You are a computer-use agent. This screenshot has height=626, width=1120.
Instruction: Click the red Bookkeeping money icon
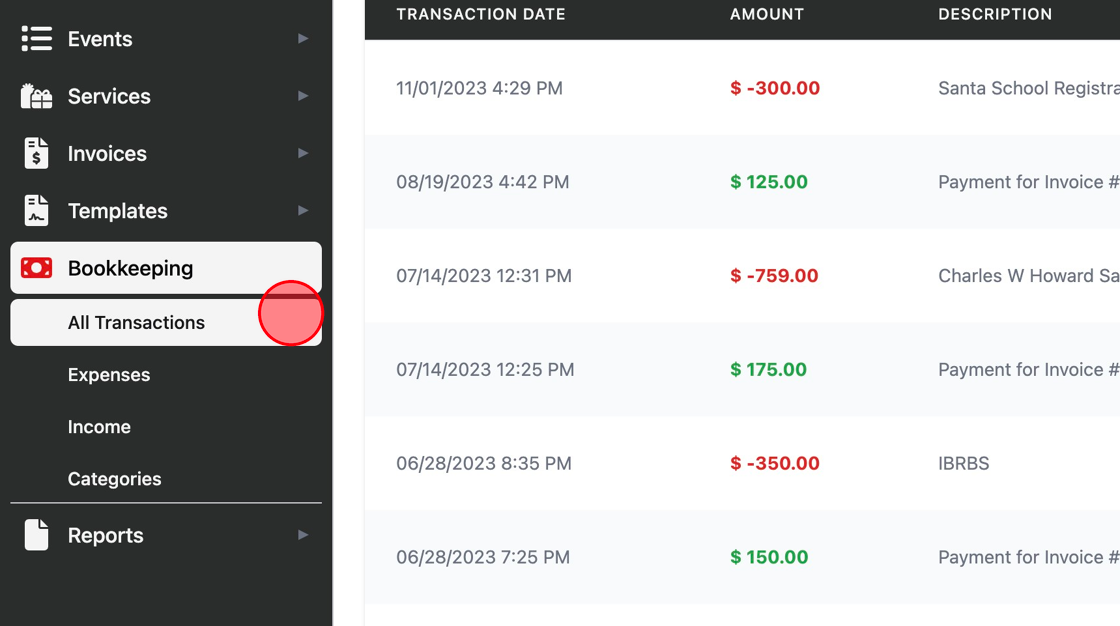point(36,268)
